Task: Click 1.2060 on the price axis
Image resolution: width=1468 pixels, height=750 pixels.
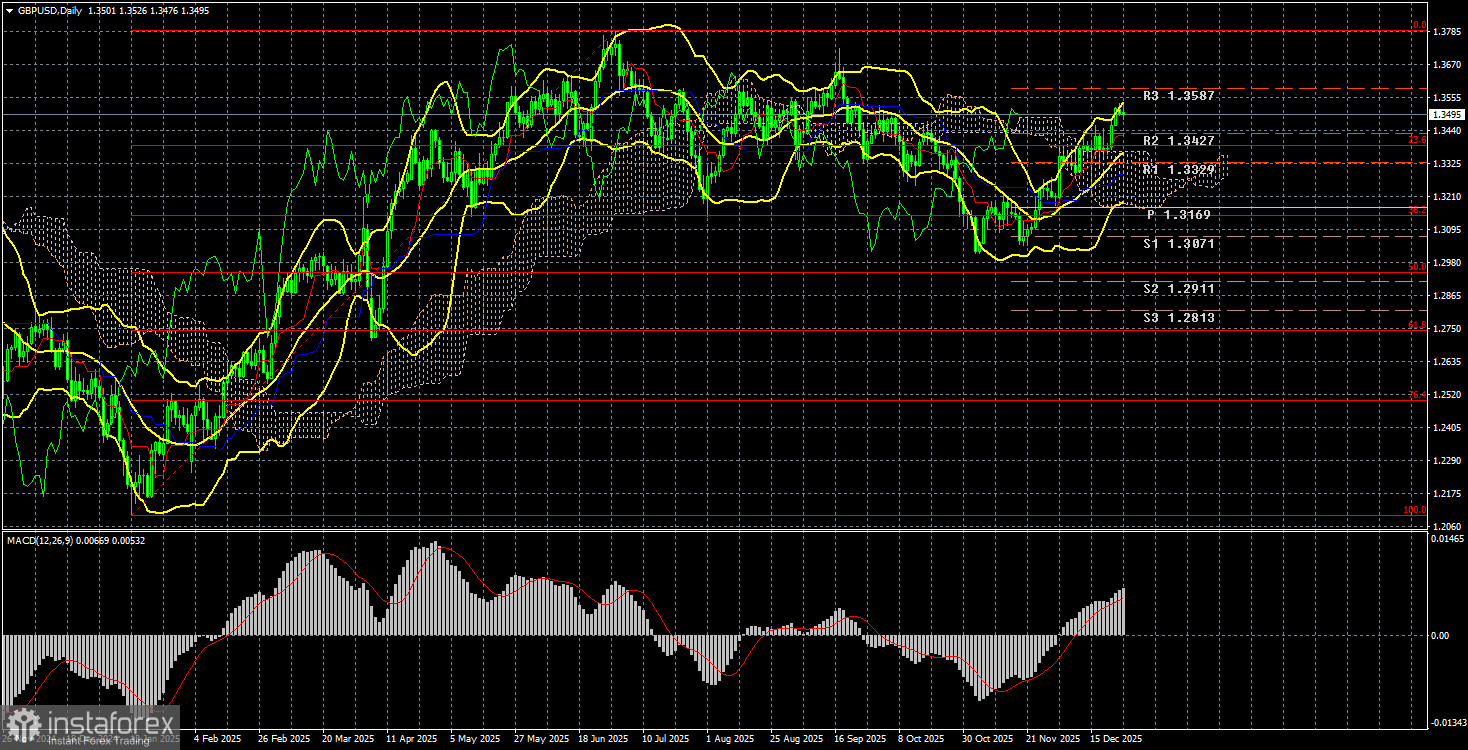Action: pyautogui.click(x=1448, y=526)
